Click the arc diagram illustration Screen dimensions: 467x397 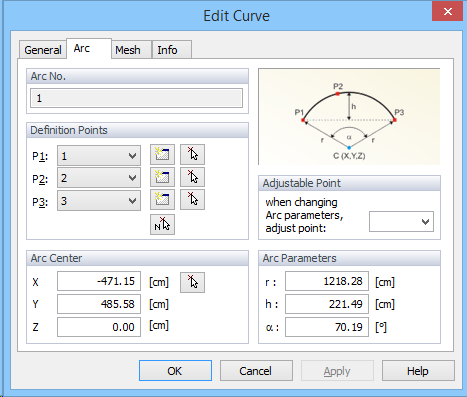[x=349, y=117]
